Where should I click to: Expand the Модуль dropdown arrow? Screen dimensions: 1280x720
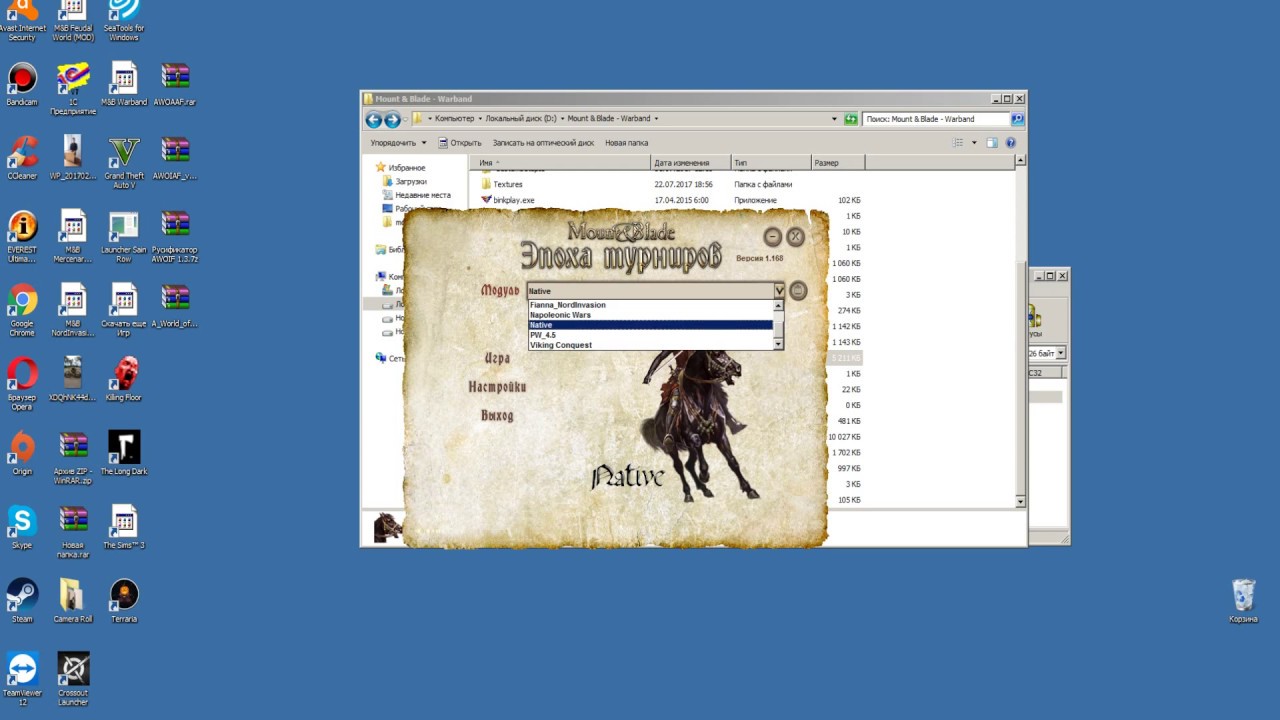pyautogui.click(x=779, y=291)
